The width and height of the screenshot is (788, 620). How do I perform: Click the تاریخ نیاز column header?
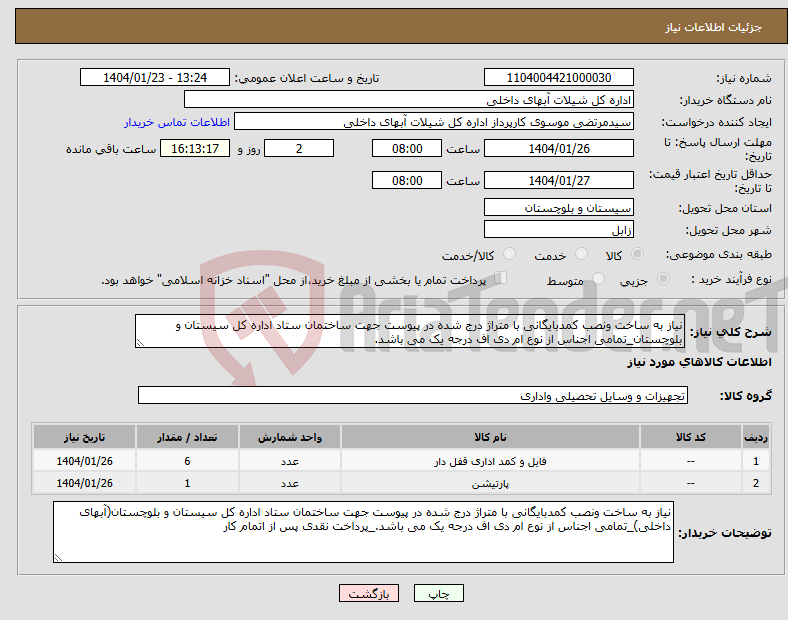84,437
